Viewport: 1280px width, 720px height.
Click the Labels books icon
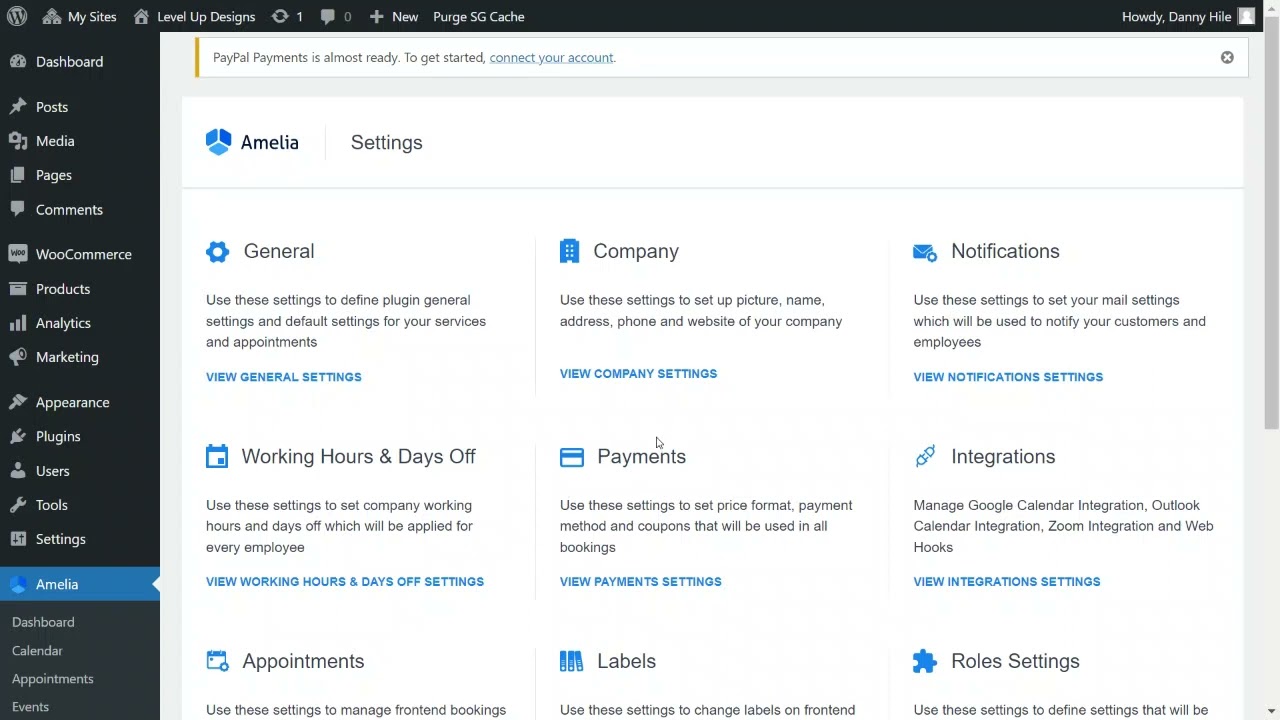pyautogui.click(x=571, y=661)
